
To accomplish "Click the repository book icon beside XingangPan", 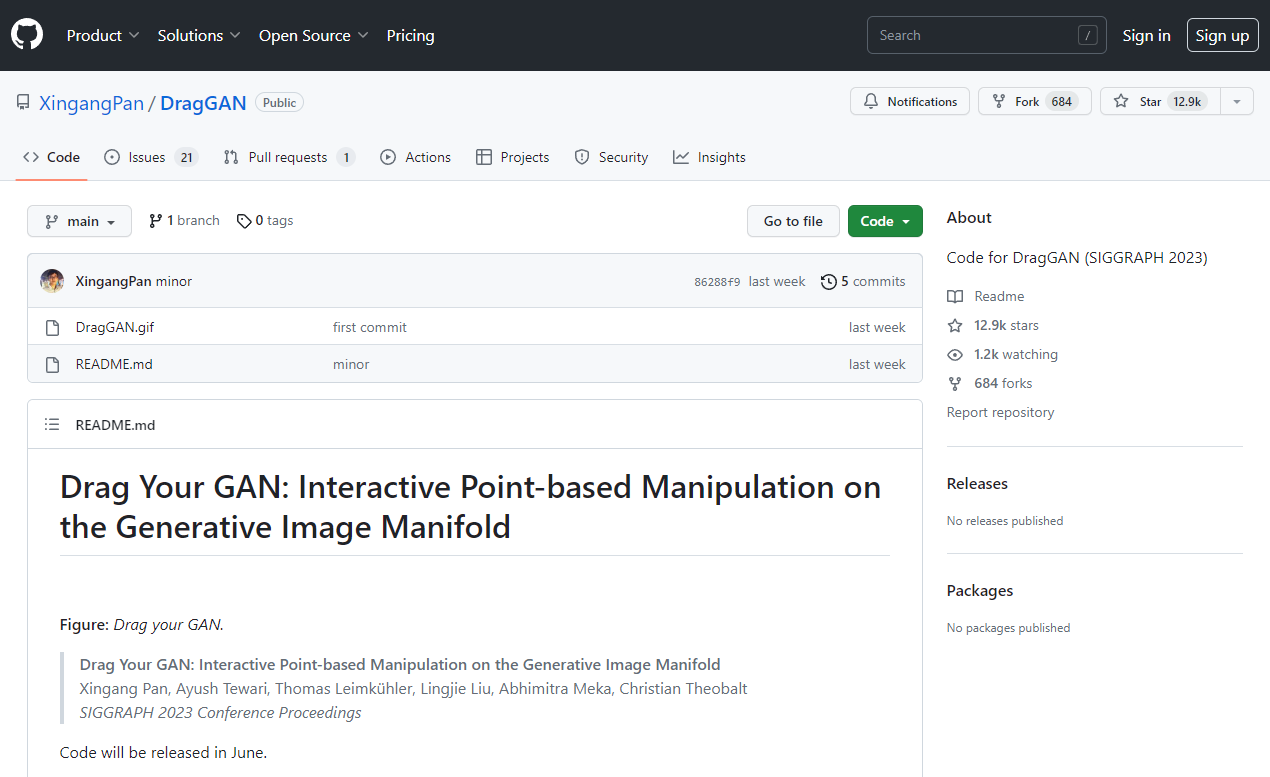I will pos(23,102).
